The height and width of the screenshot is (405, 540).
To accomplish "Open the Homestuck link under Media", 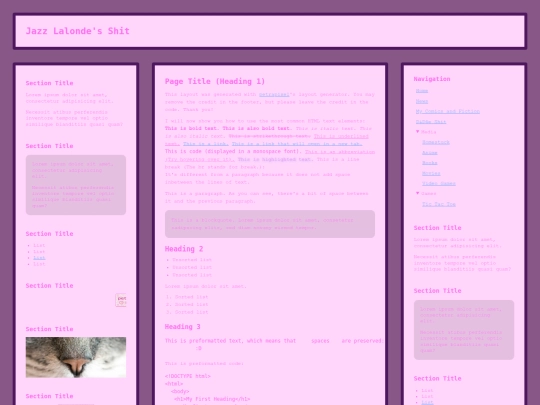I will coord(436,142).
